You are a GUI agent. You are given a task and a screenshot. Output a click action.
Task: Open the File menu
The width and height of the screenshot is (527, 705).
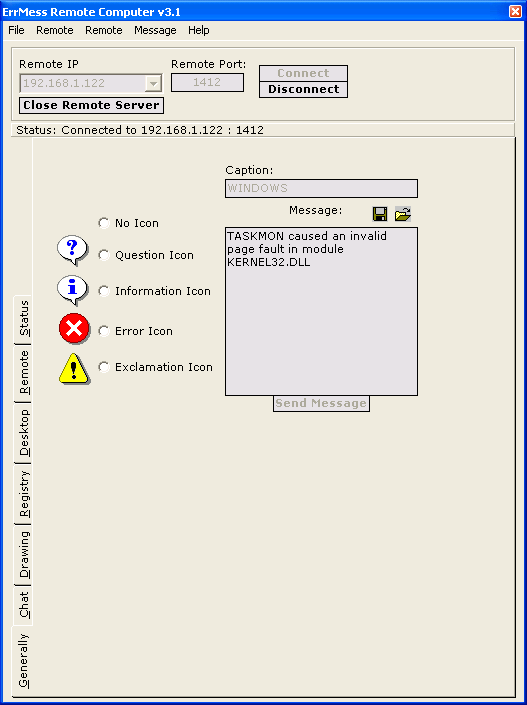tap(17, 30)
